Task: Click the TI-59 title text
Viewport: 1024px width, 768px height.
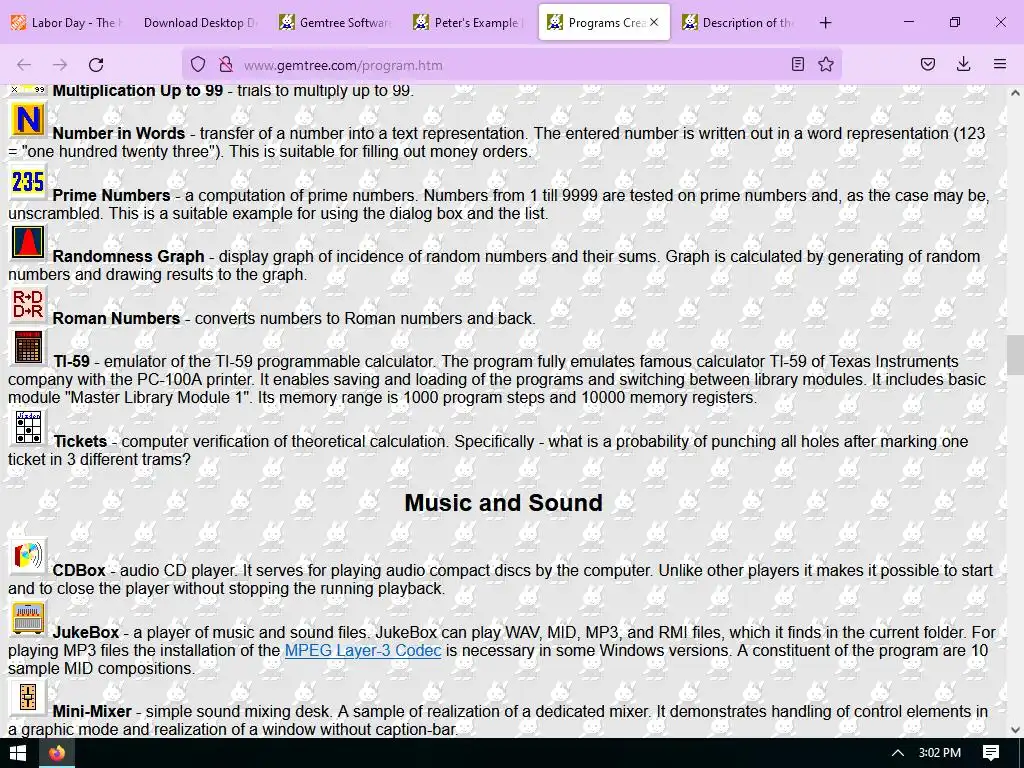Action: [72, 362]
